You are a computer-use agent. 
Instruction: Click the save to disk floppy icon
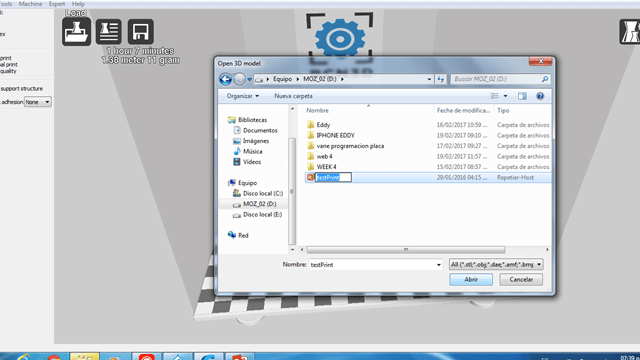[x=141, y=31]
